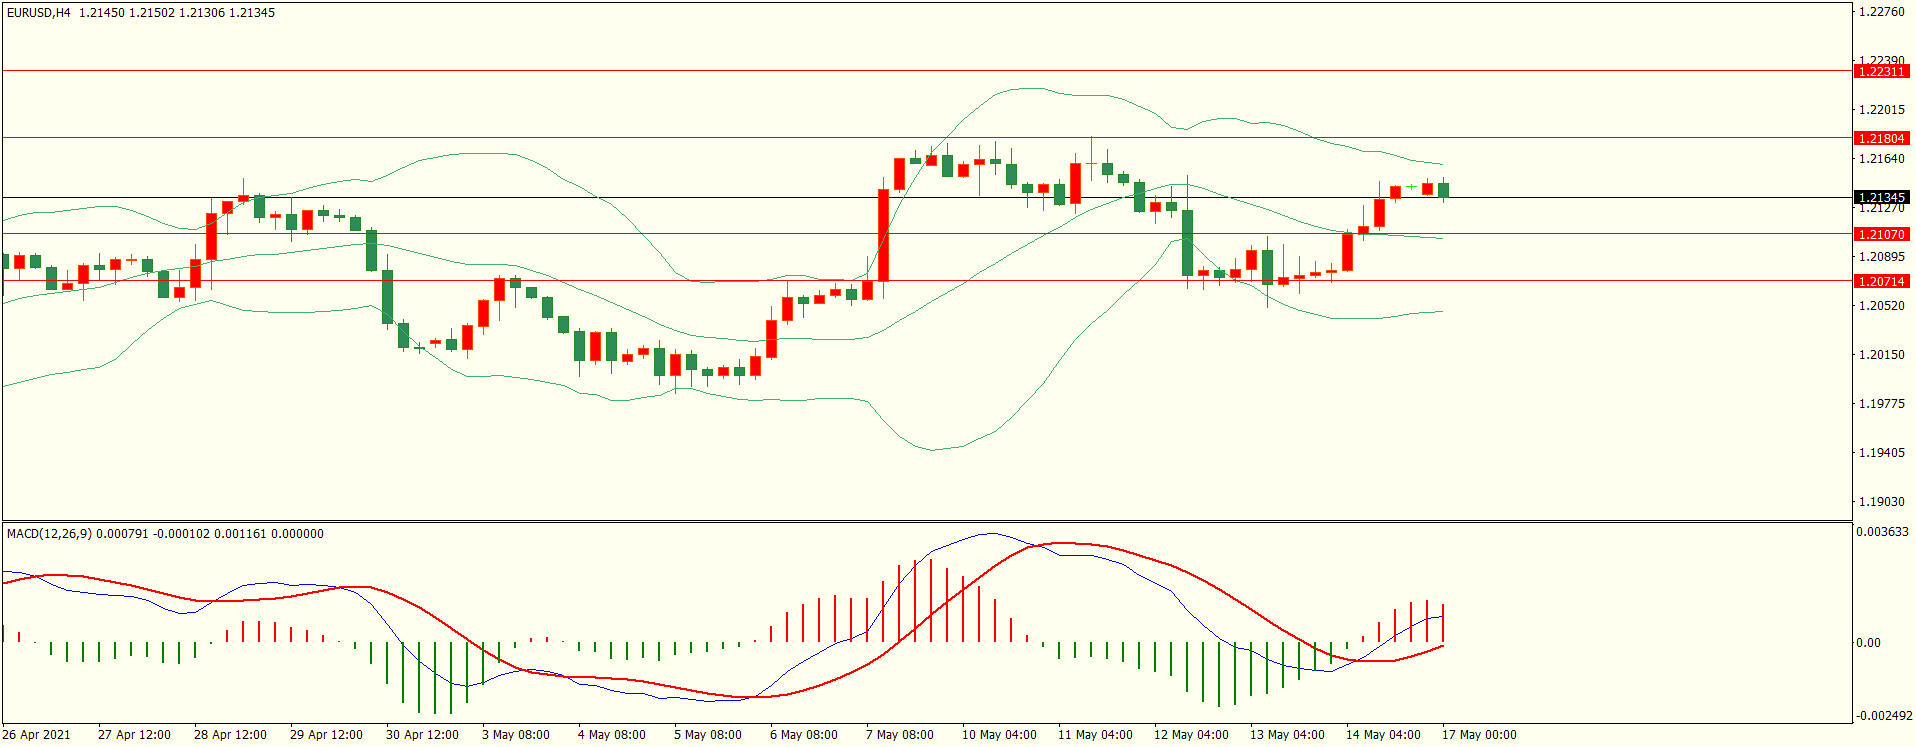Click the 7 May 08:00 time label
This screenshot has width=1916, height=747.
900,735
